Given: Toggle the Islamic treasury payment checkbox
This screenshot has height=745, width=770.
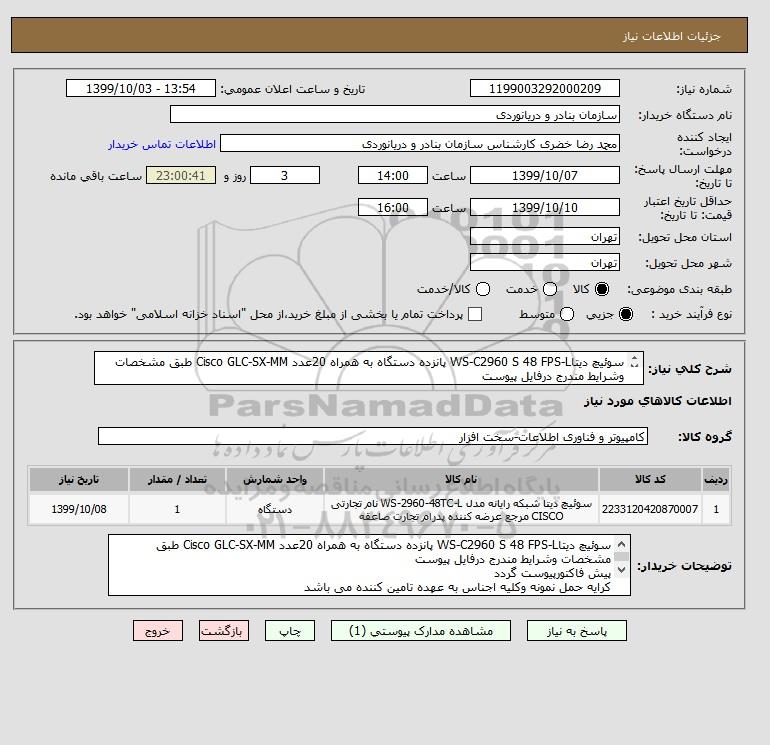Looking at the screenshot, I should point(475,314).
